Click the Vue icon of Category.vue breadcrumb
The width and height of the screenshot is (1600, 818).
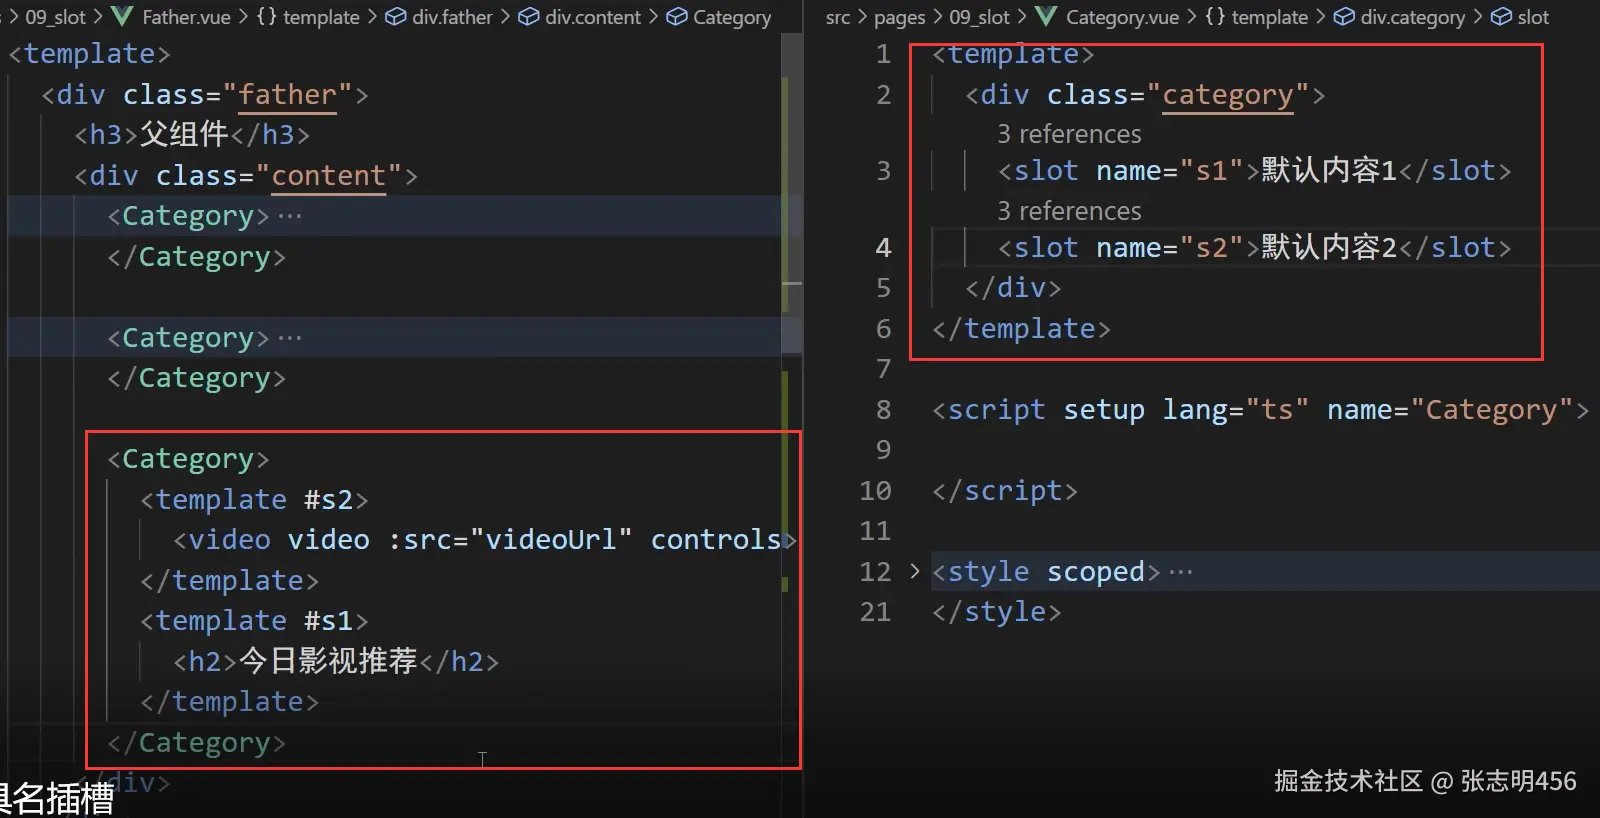point(1046,17)
